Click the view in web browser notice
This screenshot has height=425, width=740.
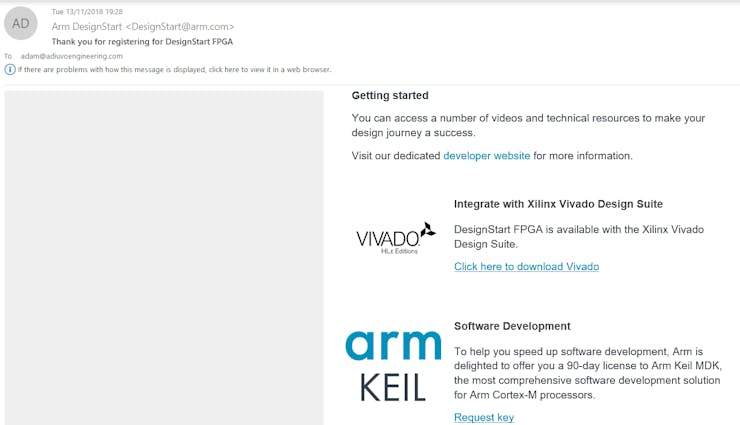coord(175,70)
